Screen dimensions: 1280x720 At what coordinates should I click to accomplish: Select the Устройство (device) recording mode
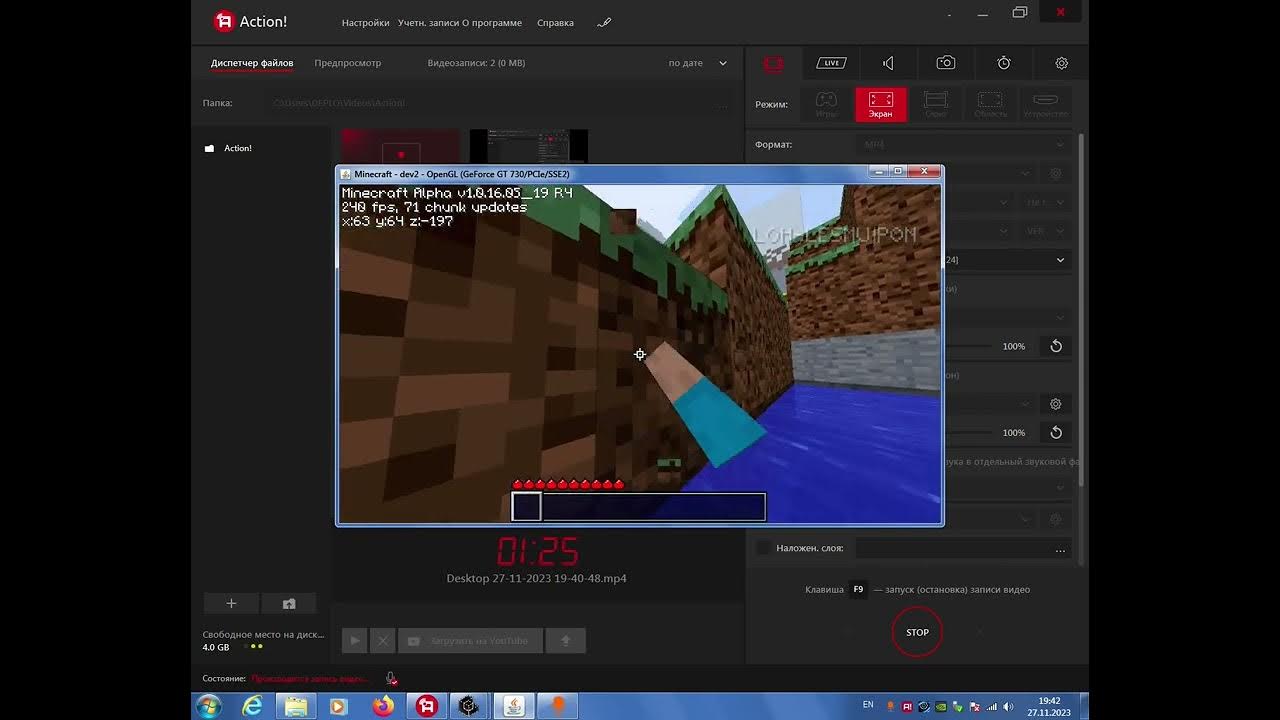point(1046,104)
